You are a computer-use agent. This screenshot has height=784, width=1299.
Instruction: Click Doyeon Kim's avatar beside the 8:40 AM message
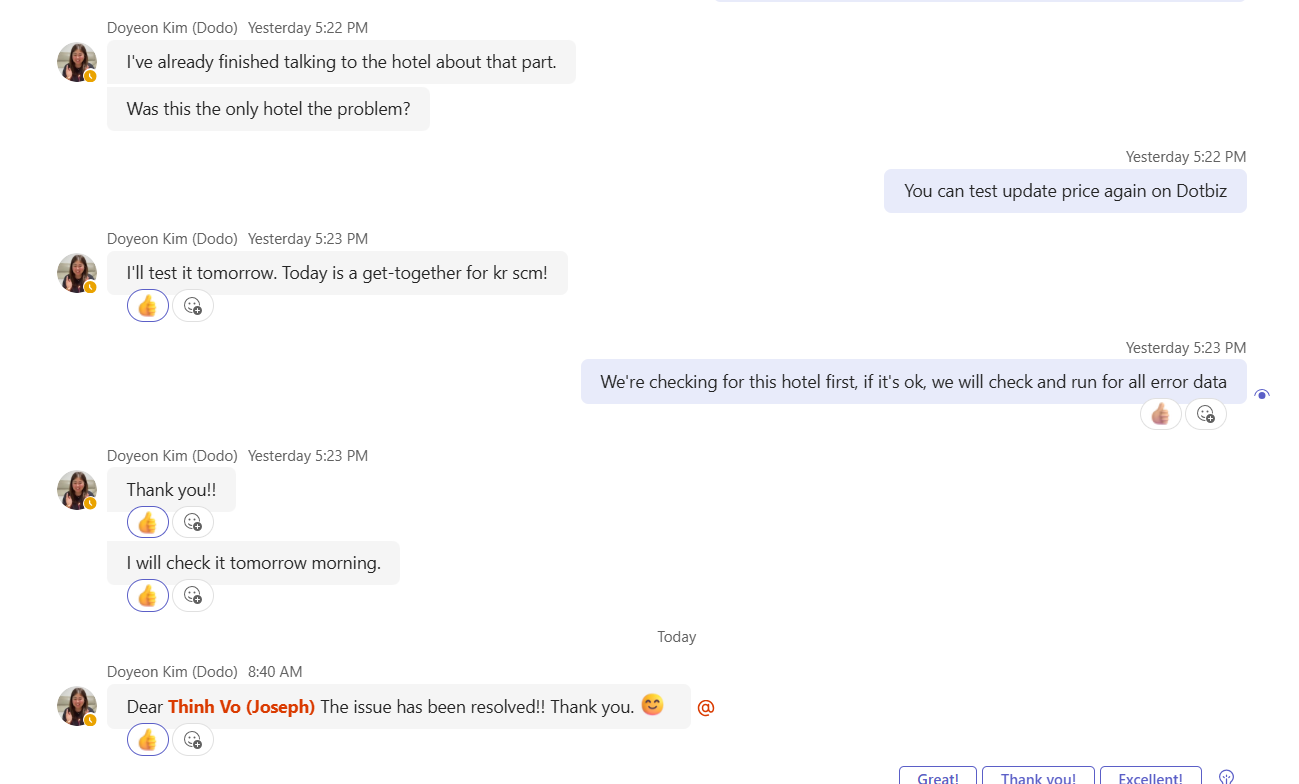click(77, 706)
